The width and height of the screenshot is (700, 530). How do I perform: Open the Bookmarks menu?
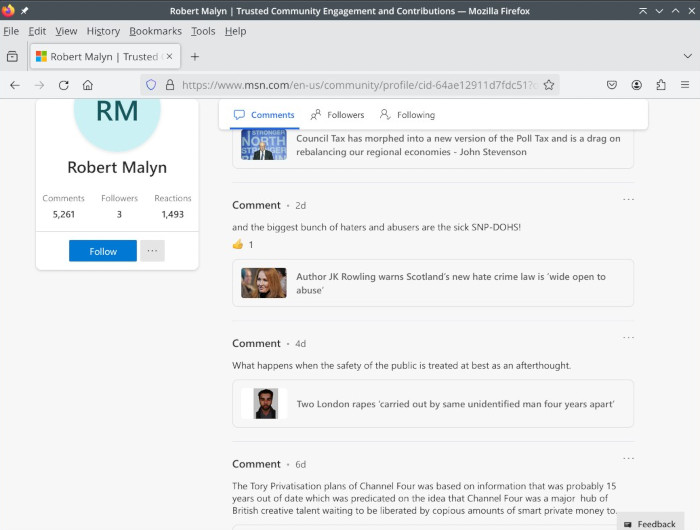pos(155,31)
